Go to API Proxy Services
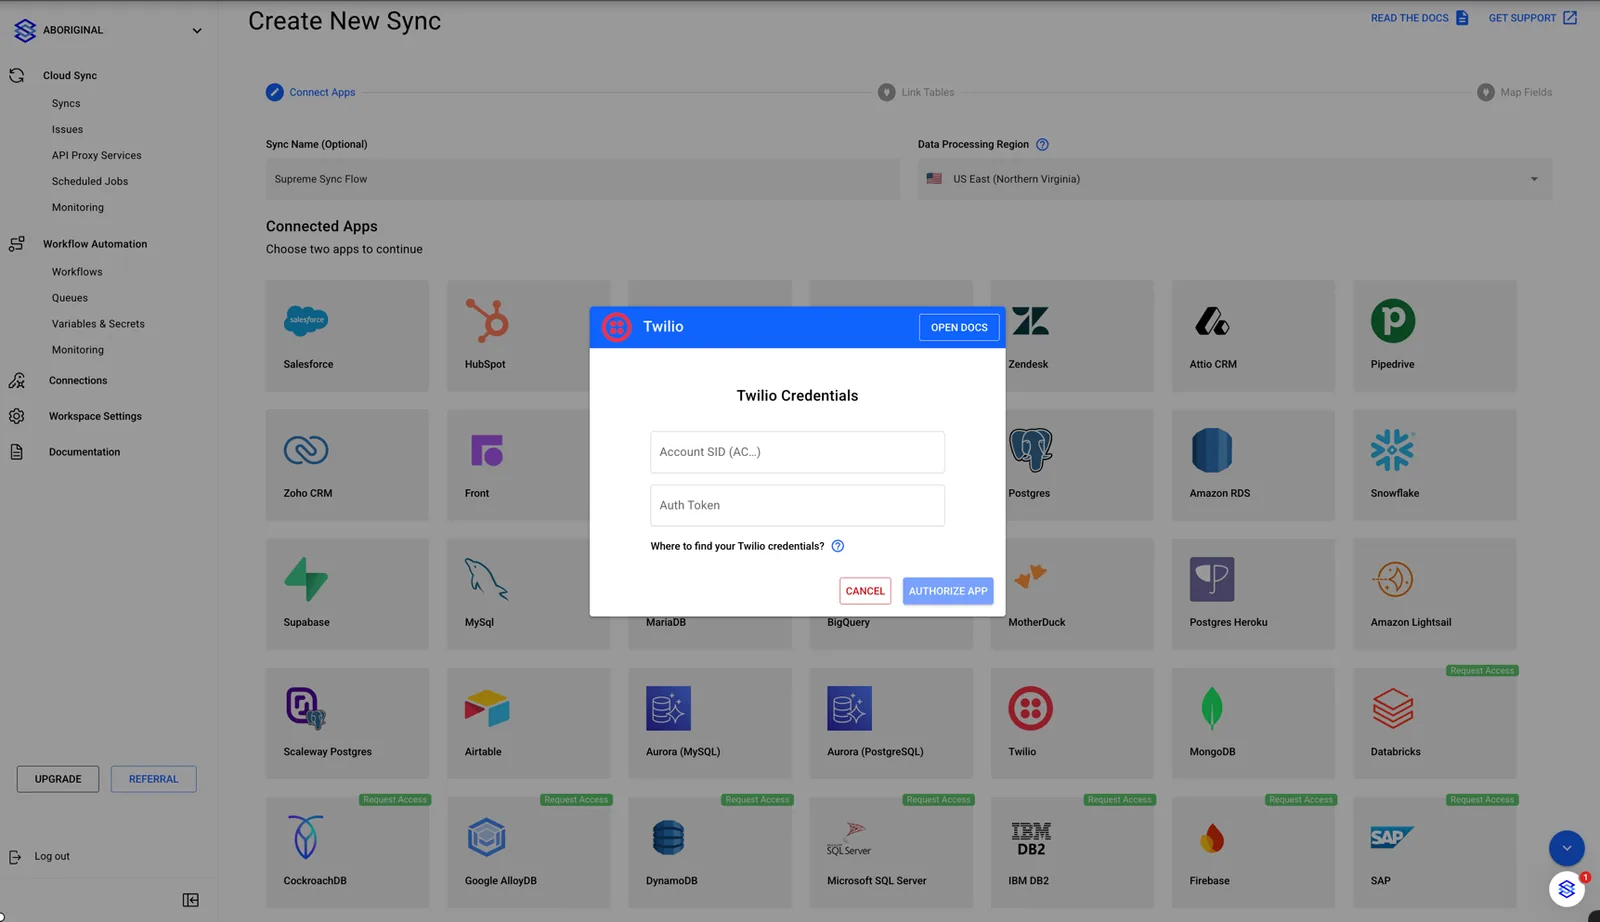The width and height of the screenshot is (1600, 922). 97,156
